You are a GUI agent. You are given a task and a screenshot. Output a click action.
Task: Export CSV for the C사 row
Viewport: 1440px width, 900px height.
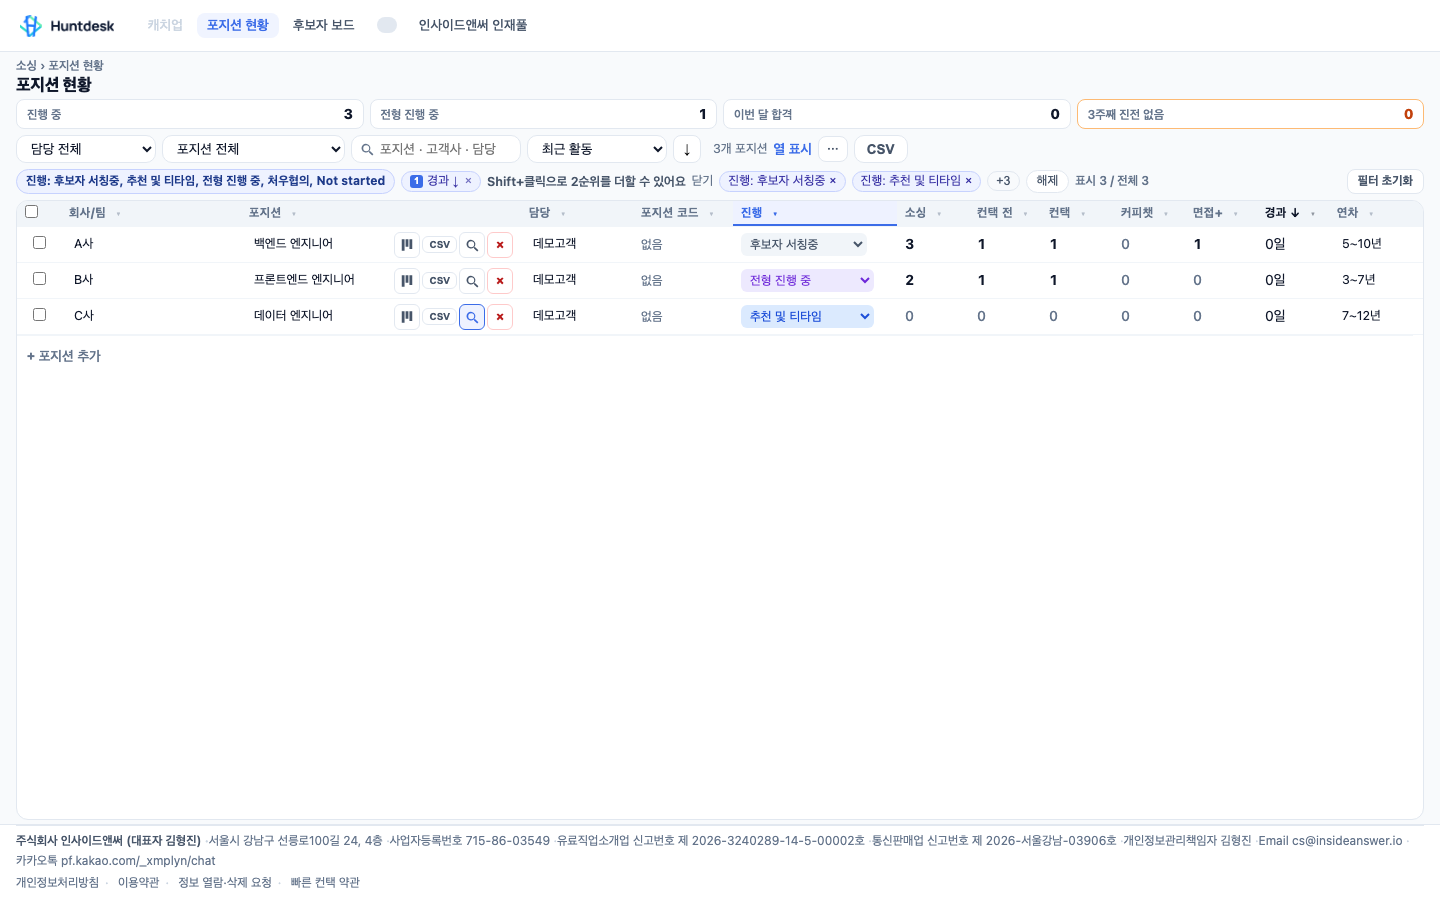[440, 317]
